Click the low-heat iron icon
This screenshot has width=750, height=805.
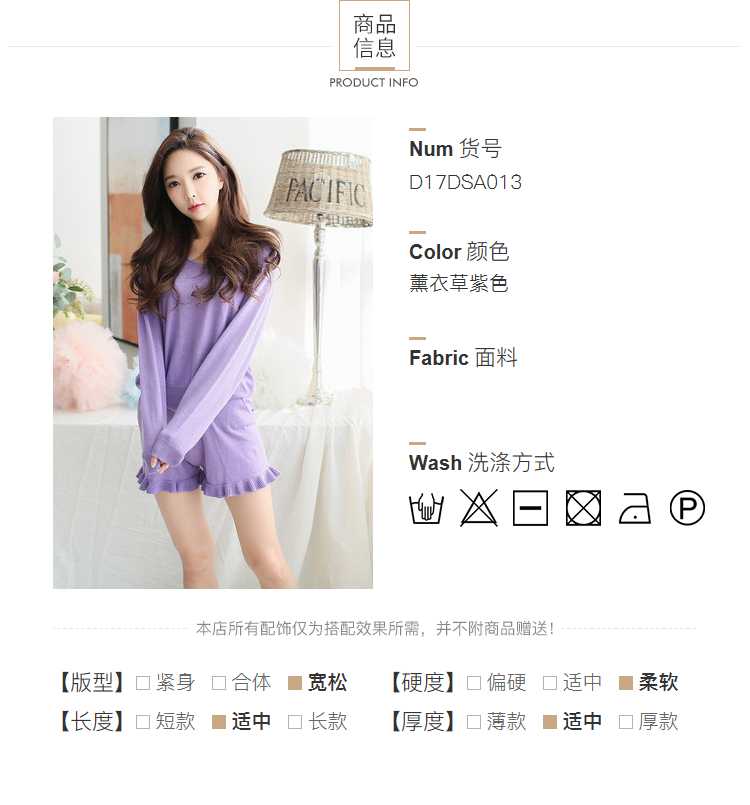(x=635, y=508)
